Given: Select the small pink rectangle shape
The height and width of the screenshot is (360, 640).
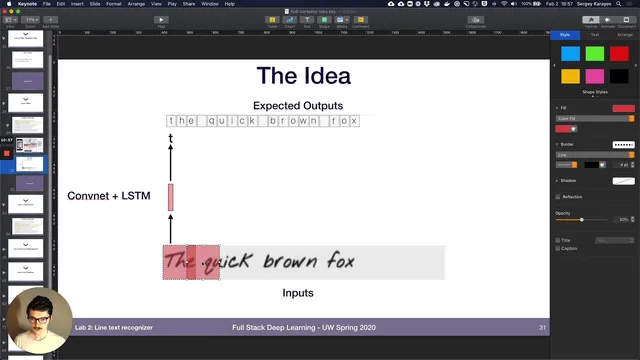Looking at the screenshot, I should 171,197.
